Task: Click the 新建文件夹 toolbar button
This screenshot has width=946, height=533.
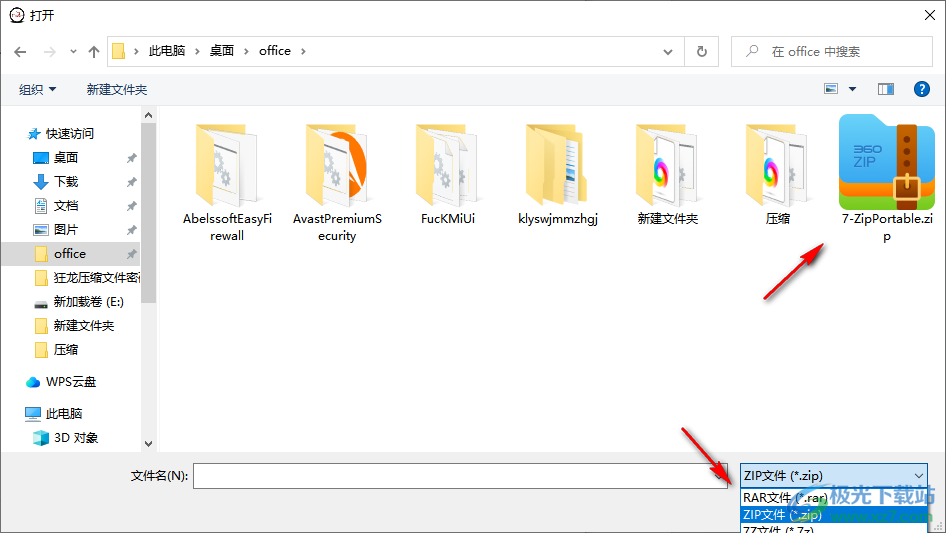Action: click(x=117, y=89)
